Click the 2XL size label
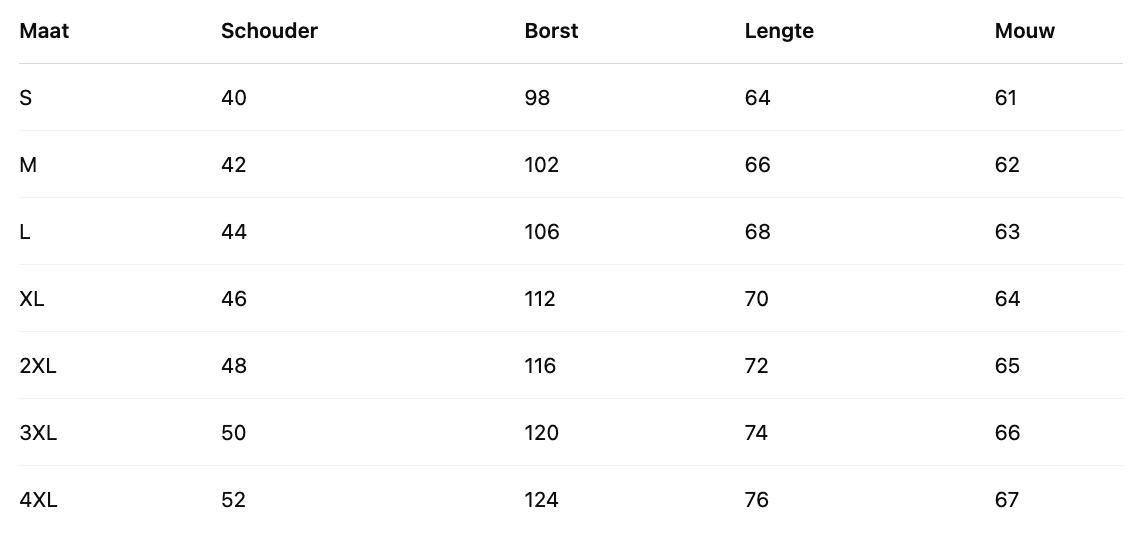 38,366
